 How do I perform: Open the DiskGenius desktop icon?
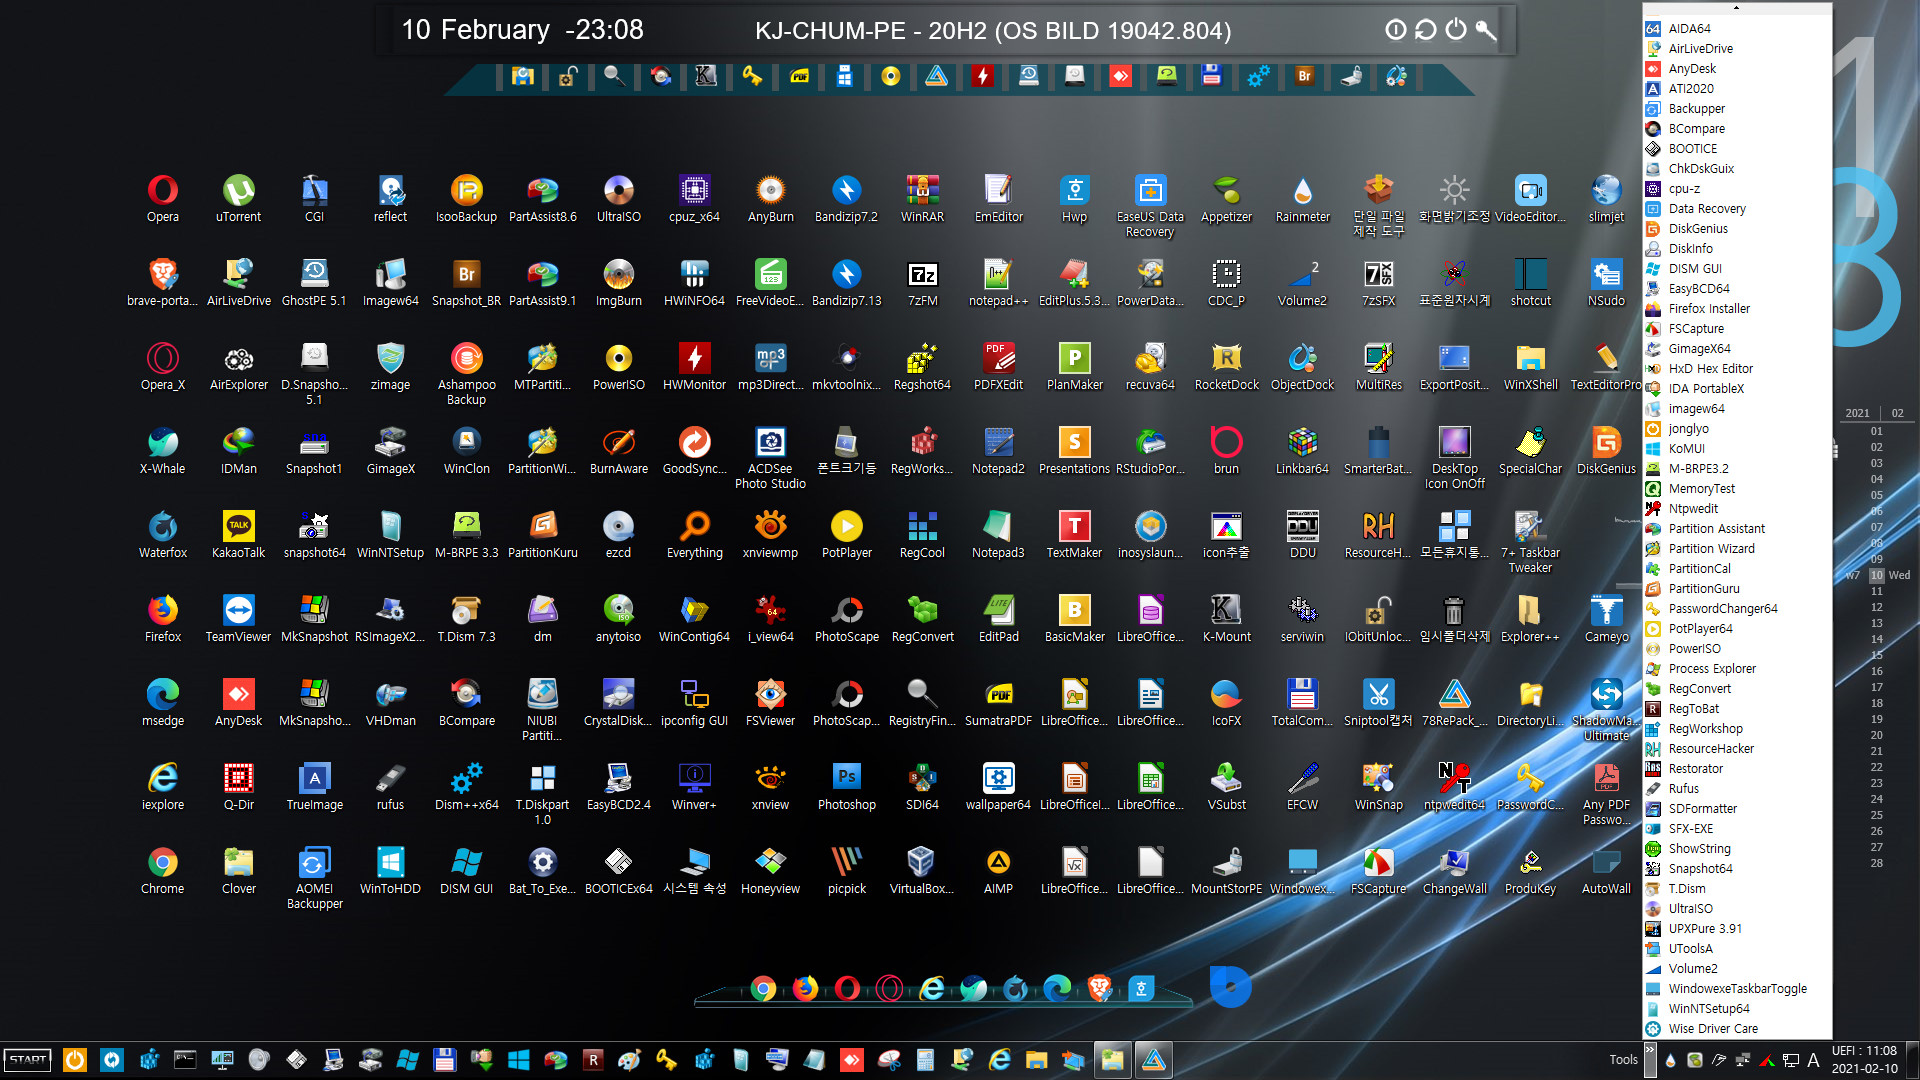pyautogui.click(x=1606, y=450)
